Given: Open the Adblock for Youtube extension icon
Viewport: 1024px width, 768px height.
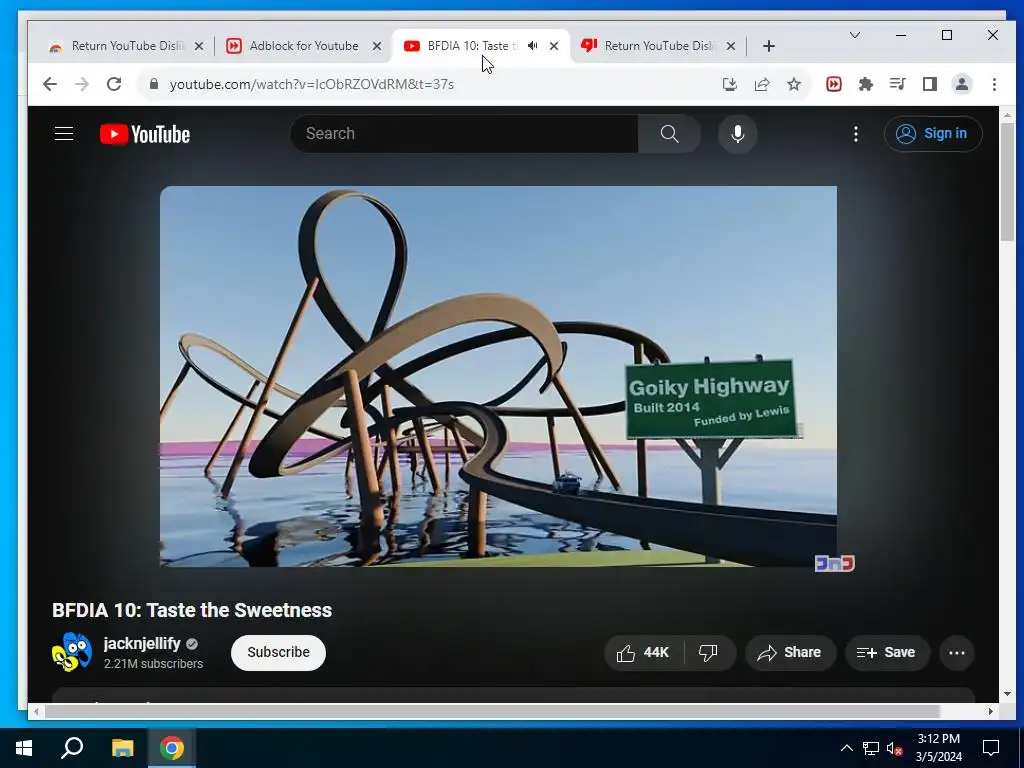Looking at the screenshot, I should click(833, 84).
